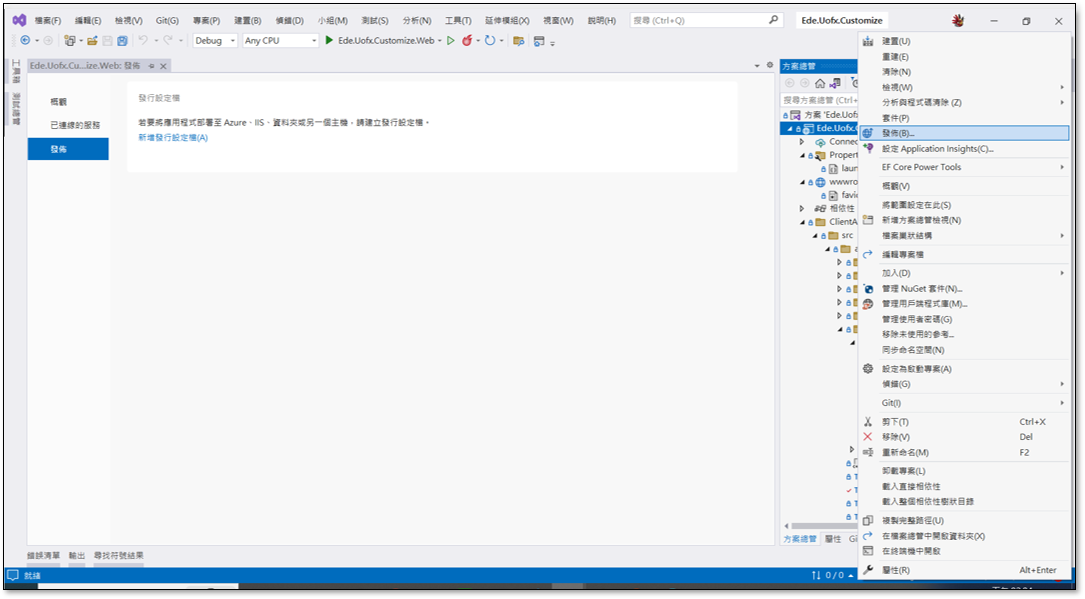Select 在終端機中開啟 in context menu
This screenshot has width=1085, height=599.
964,551
